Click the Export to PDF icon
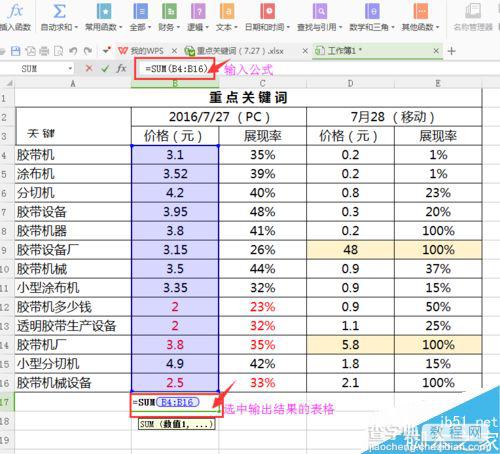500x454 pixels. 30,51
